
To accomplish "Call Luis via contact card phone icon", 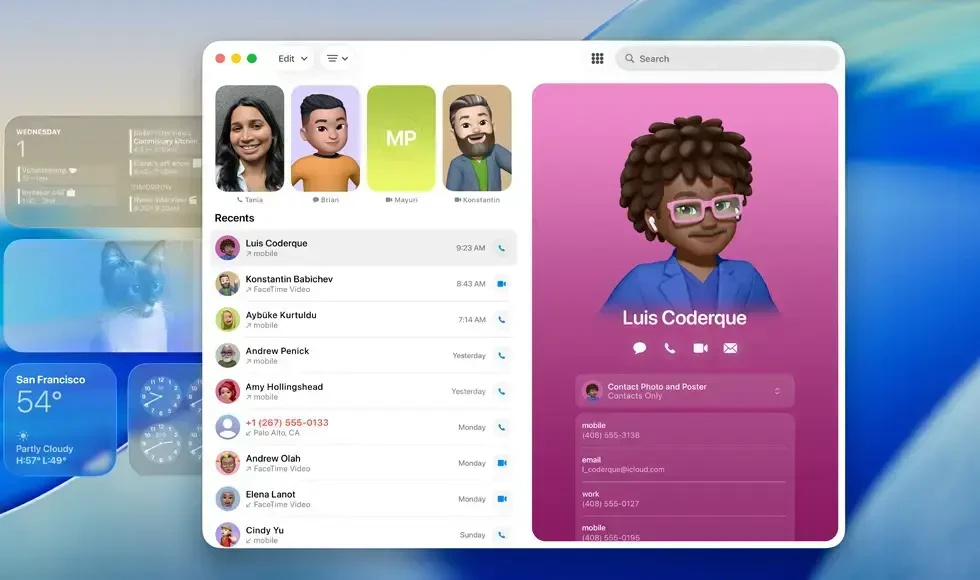I will (x=669, y=348).
